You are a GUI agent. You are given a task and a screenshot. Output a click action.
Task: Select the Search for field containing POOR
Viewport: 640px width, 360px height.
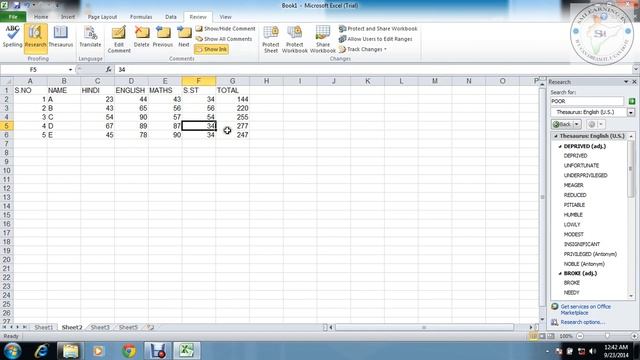coord(587,101)
